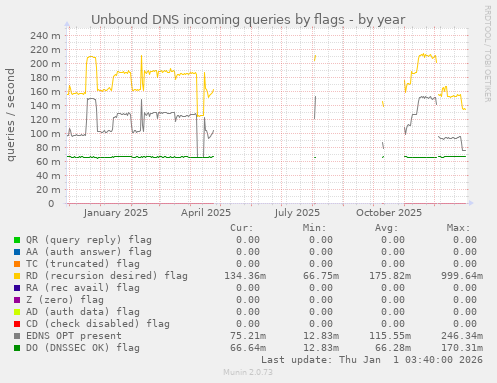The image size is (497, 383).
Task: Click the CD (check disabled) red swatch
Action: point(17,324)
